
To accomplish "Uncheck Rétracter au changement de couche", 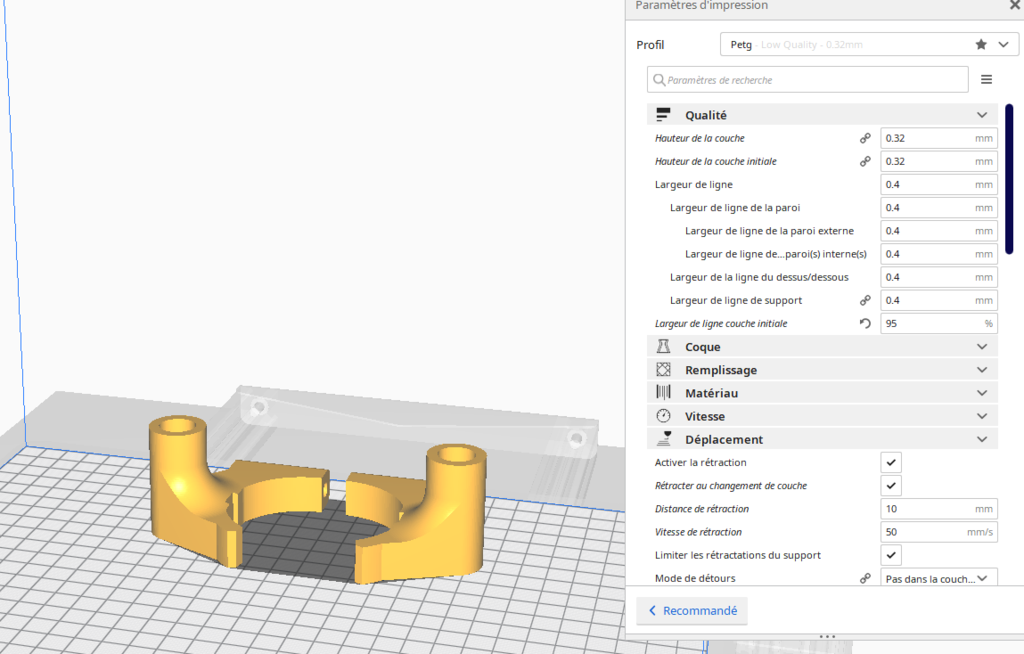I will point(891,485).
